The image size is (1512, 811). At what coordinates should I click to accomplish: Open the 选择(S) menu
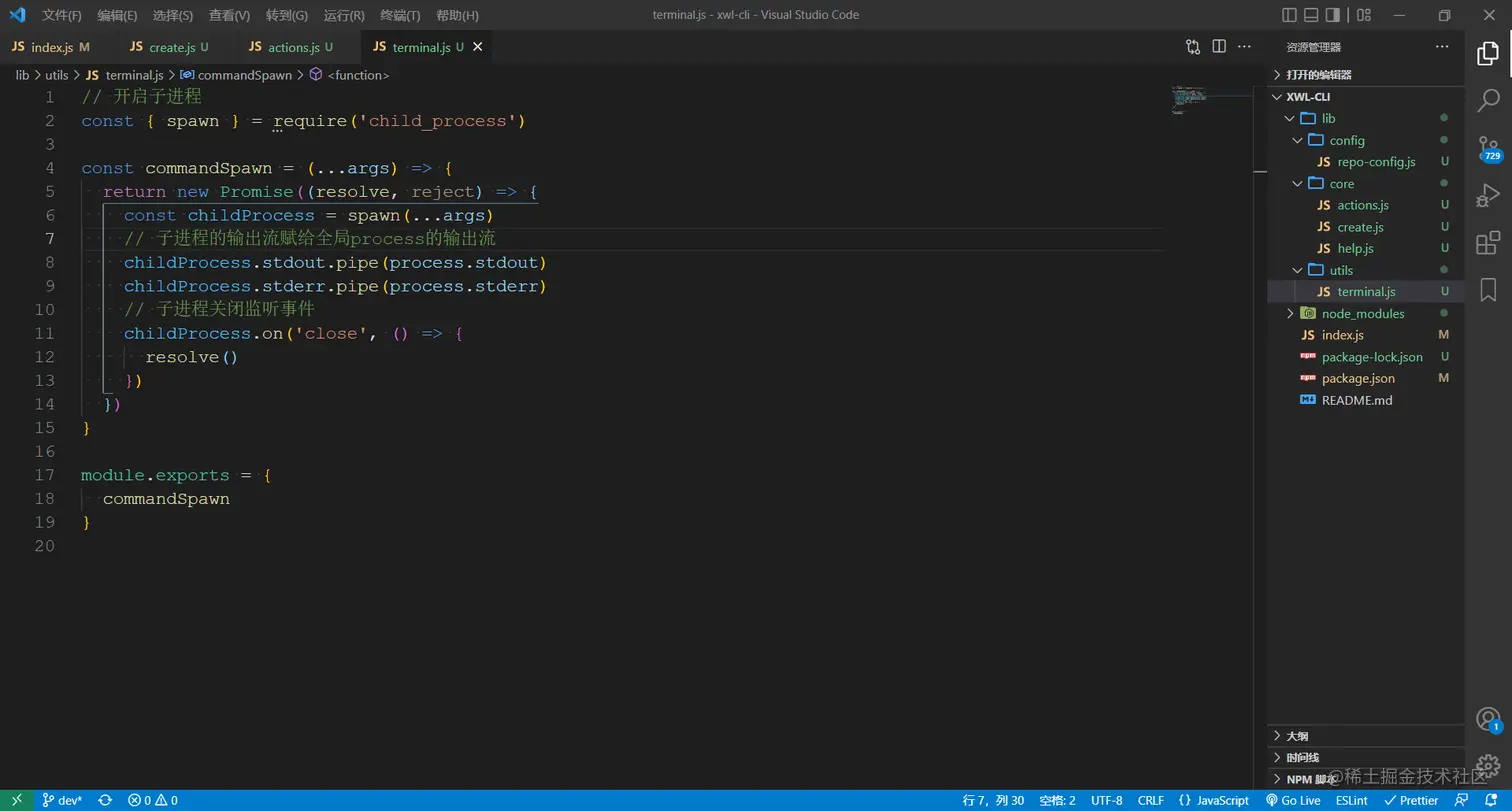click(173, 15)
